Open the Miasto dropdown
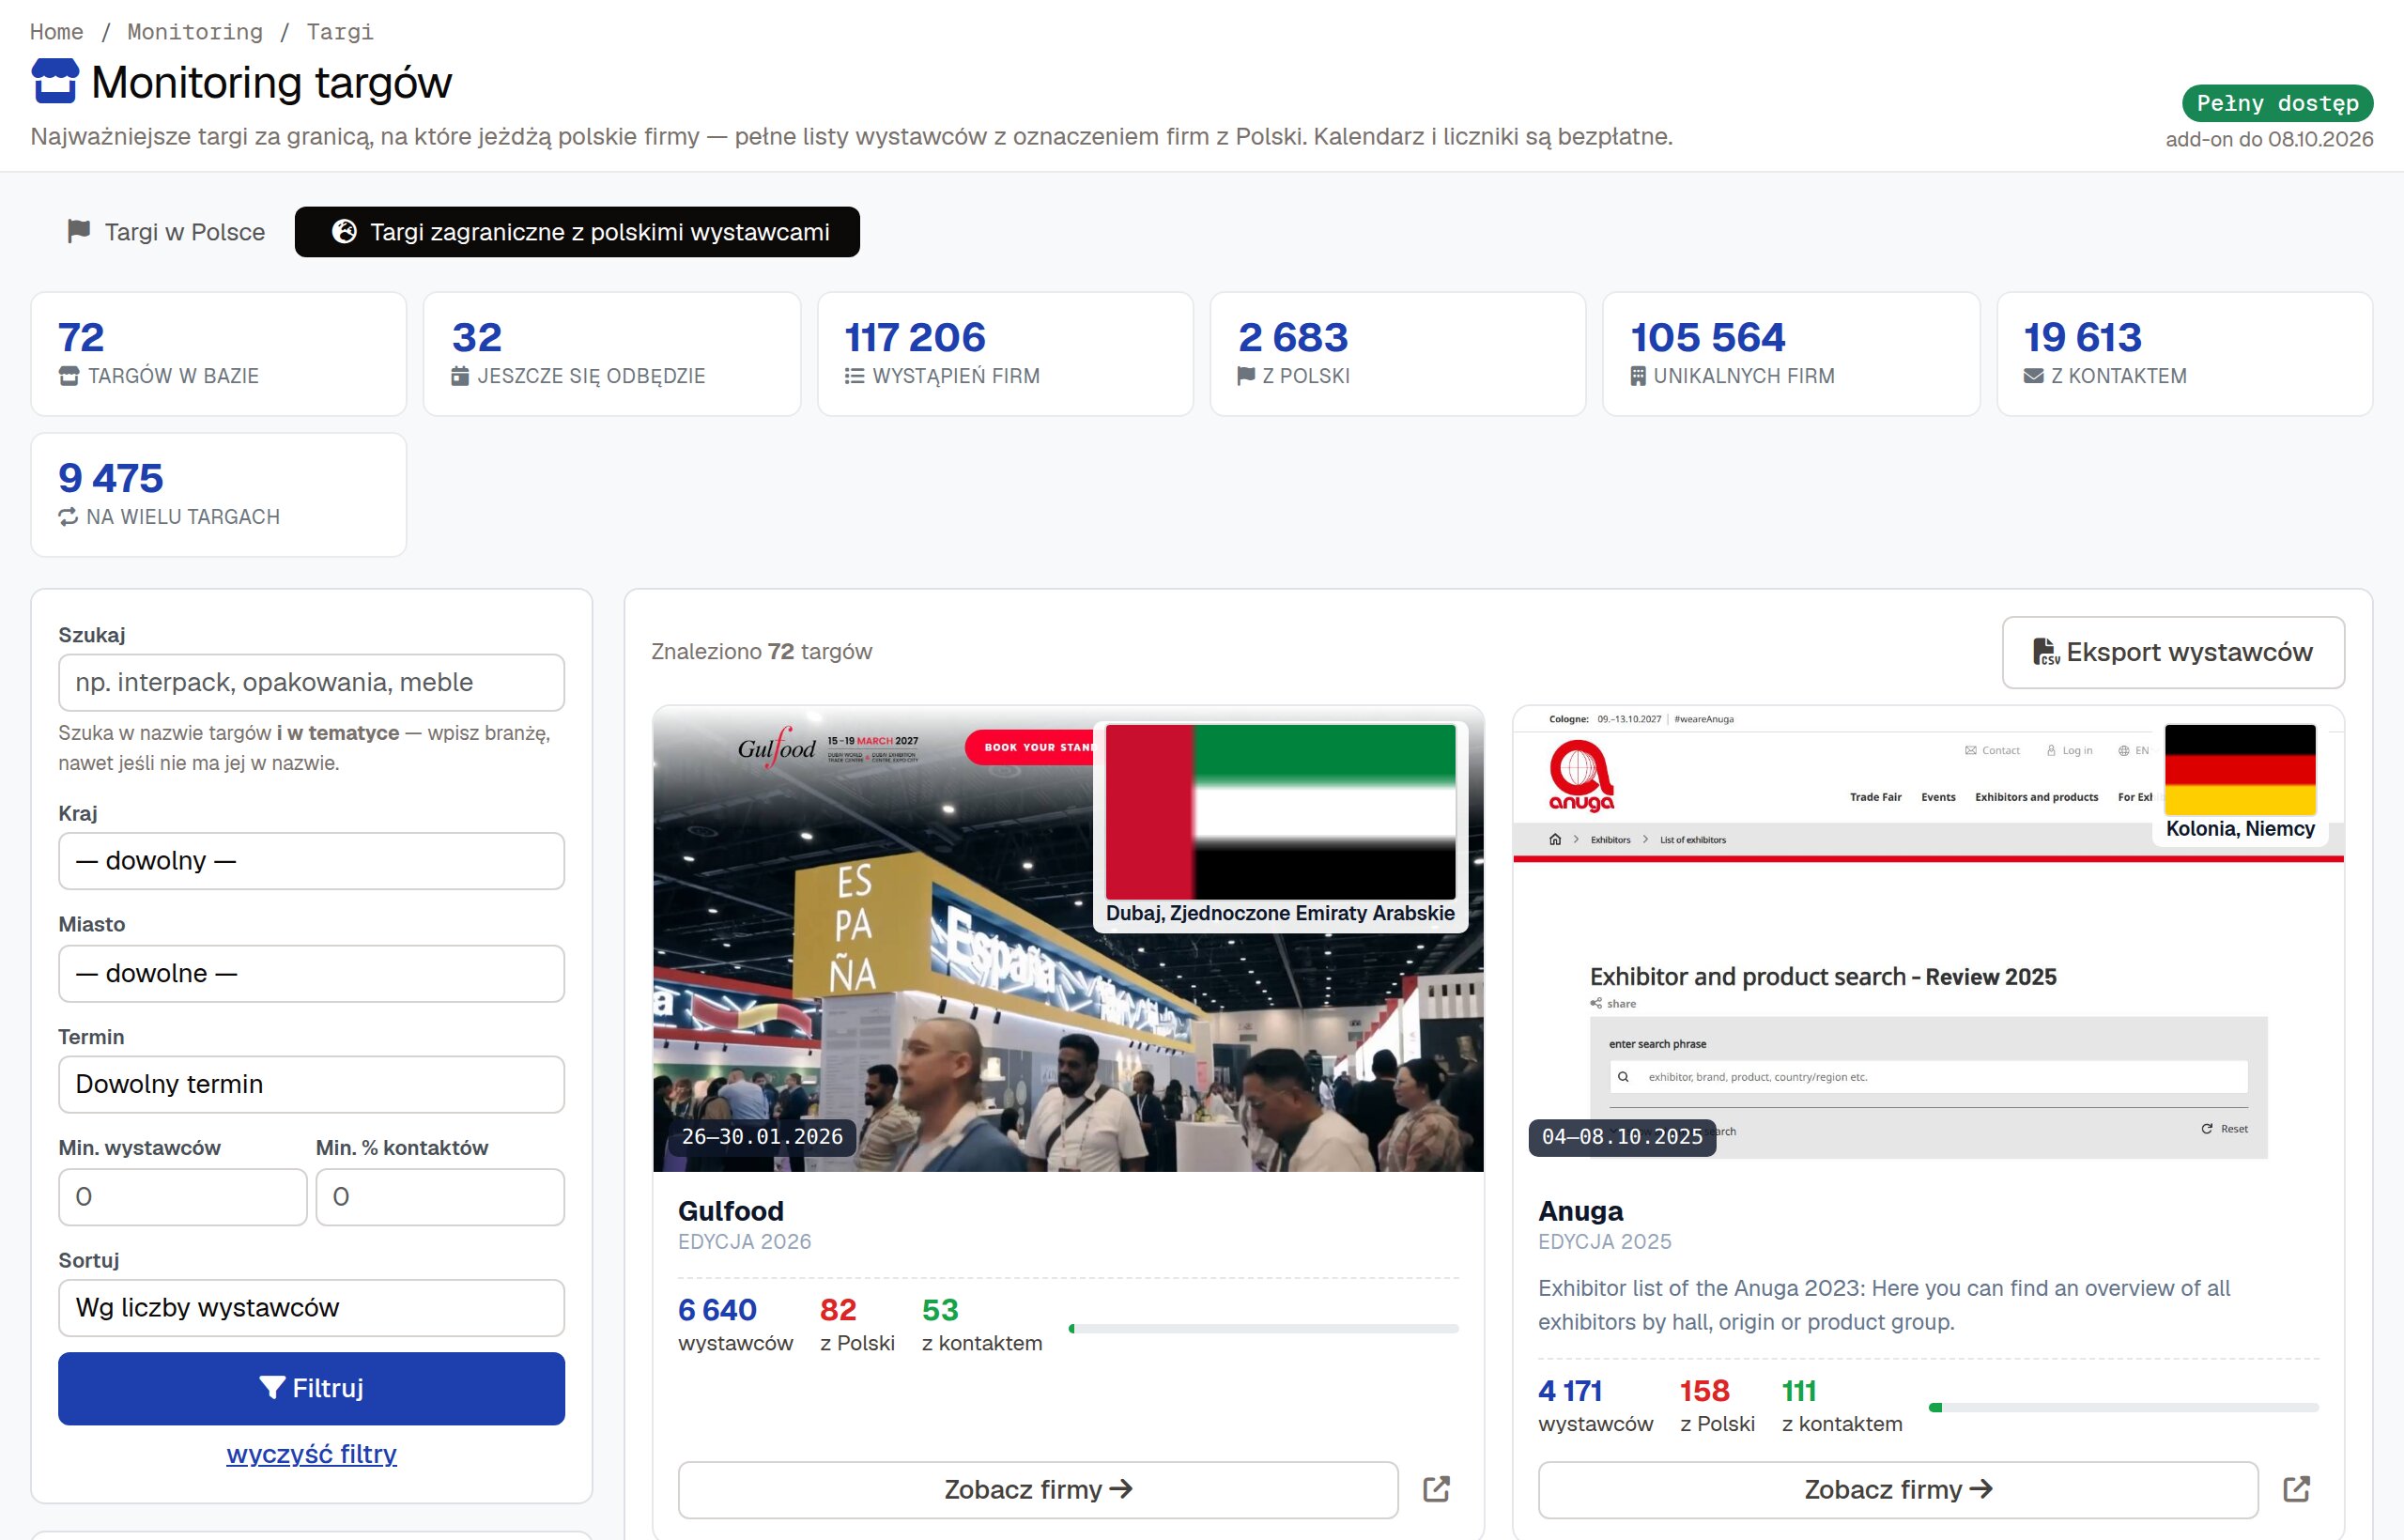2404x1540 pixels. 311,973
